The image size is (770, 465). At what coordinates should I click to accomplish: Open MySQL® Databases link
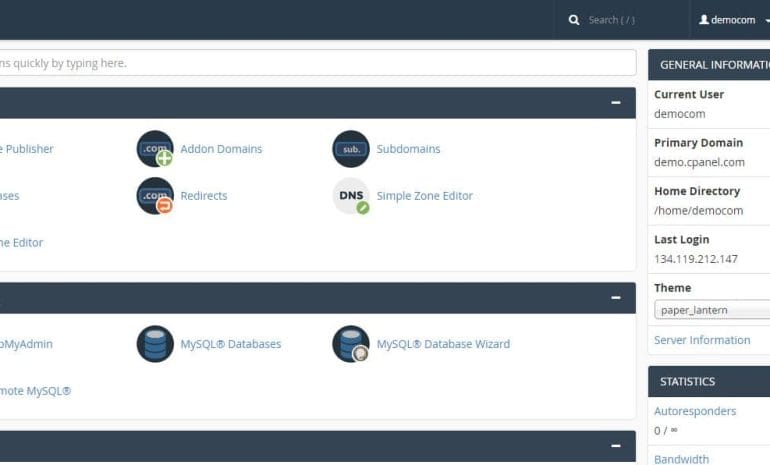tap(230, 344)
